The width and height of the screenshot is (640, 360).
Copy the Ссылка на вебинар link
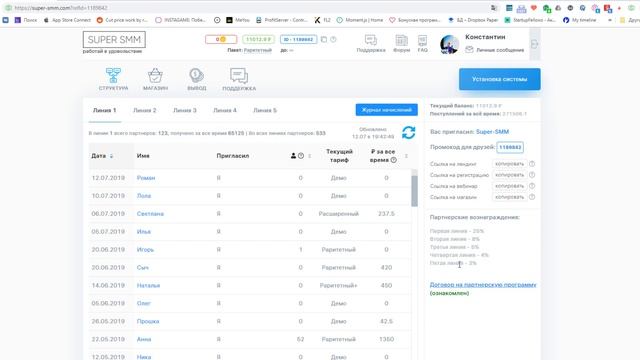pos(509,186)
